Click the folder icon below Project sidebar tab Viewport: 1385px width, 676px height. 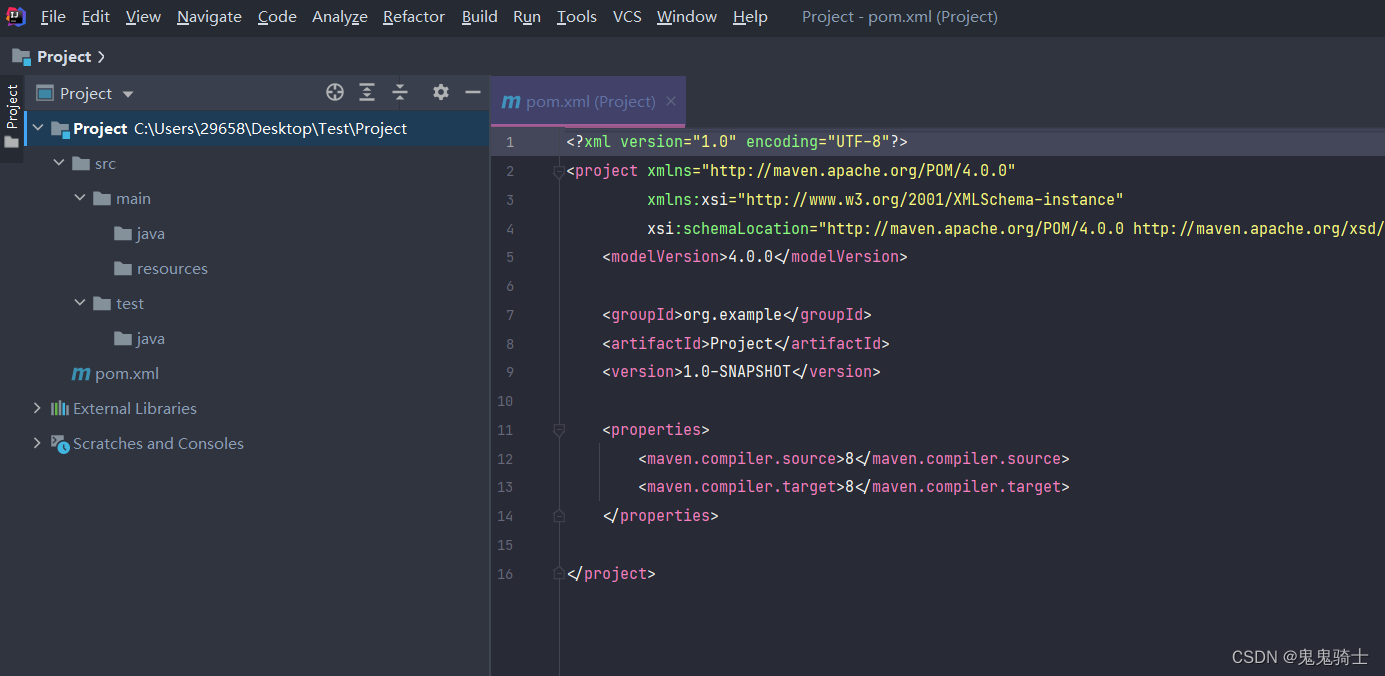pyautogui.click(x=12, y=142)
